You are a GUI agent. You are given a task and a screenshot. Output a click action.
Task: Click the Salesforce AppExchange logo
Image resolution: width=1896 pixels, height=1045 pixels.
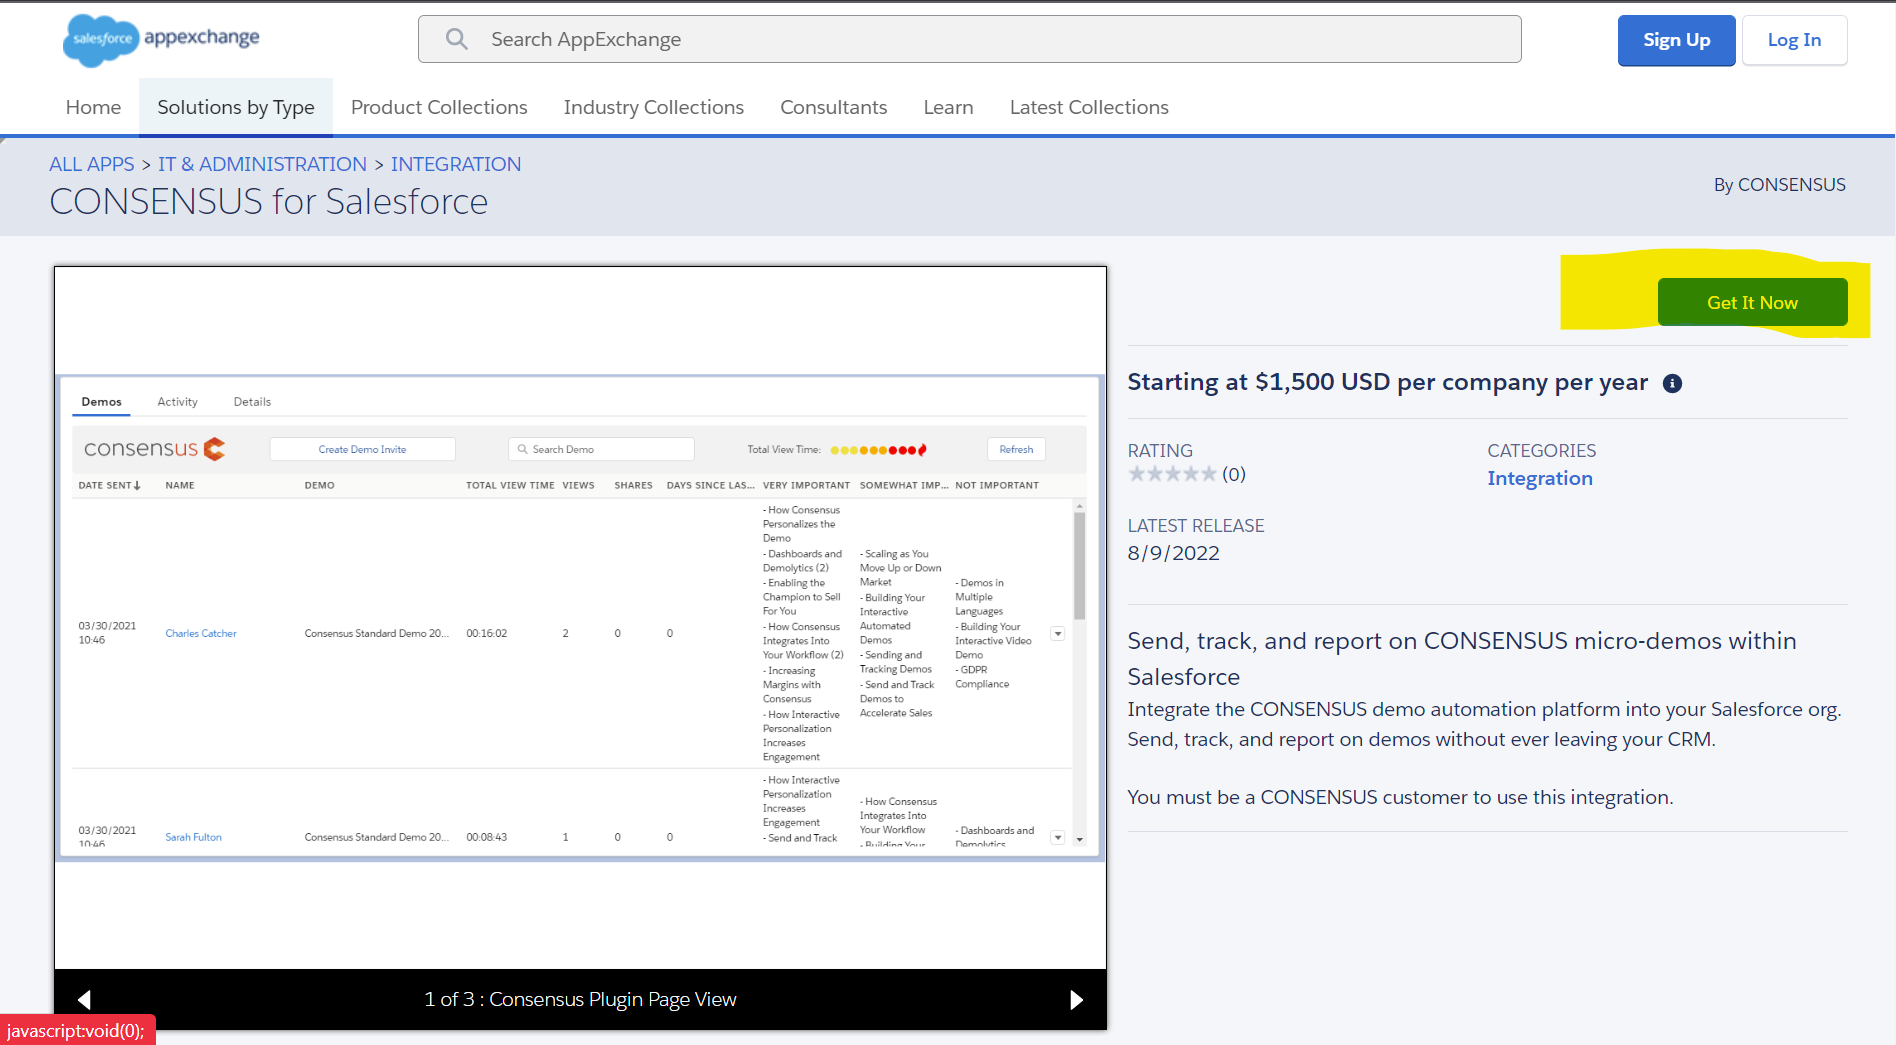160,40
